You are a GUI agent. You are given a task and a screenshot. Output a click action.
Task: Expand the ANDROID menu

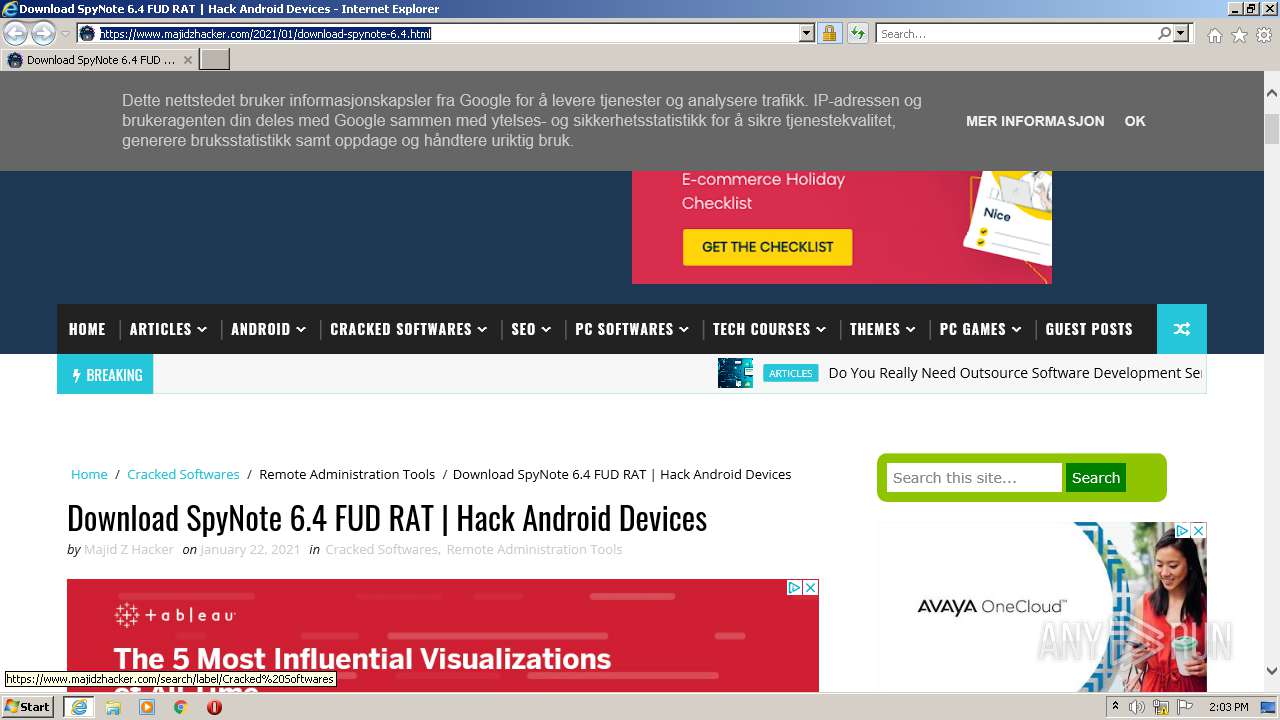pyautogui.click(x=268, y=329)
